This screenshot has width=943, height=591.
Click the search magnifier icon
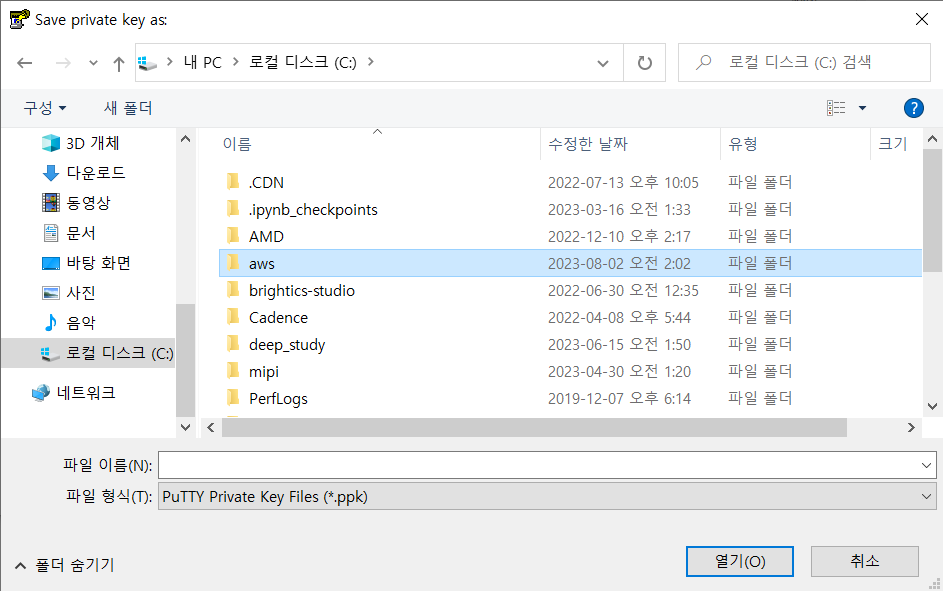pyautogui.click(x=703, y=62)
